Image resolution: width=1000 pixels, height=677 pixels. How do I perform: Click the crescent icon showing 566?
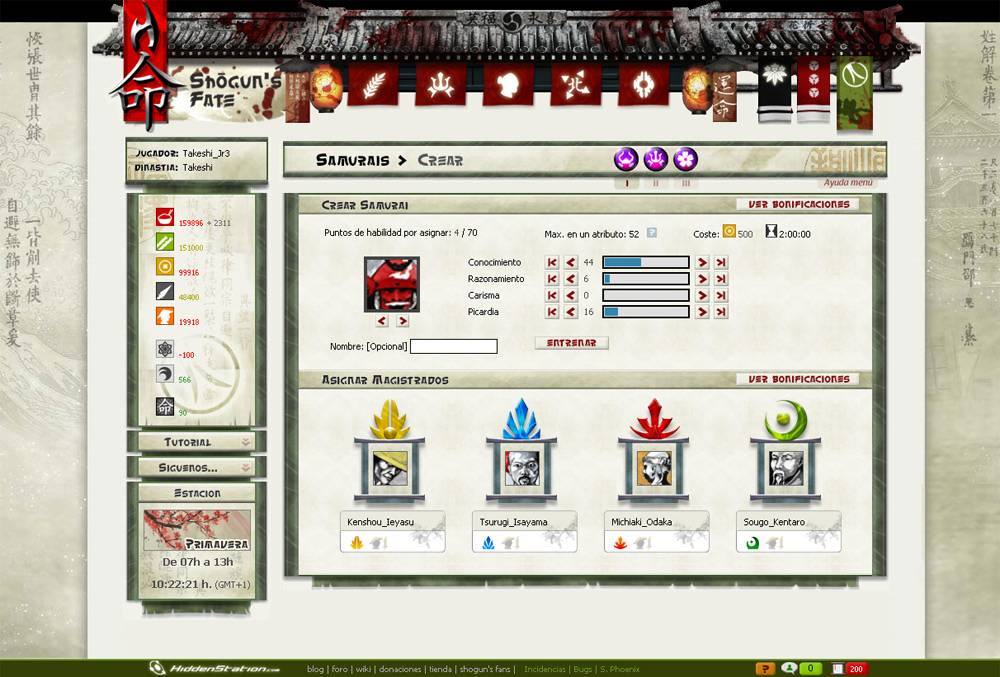(165, 374)
